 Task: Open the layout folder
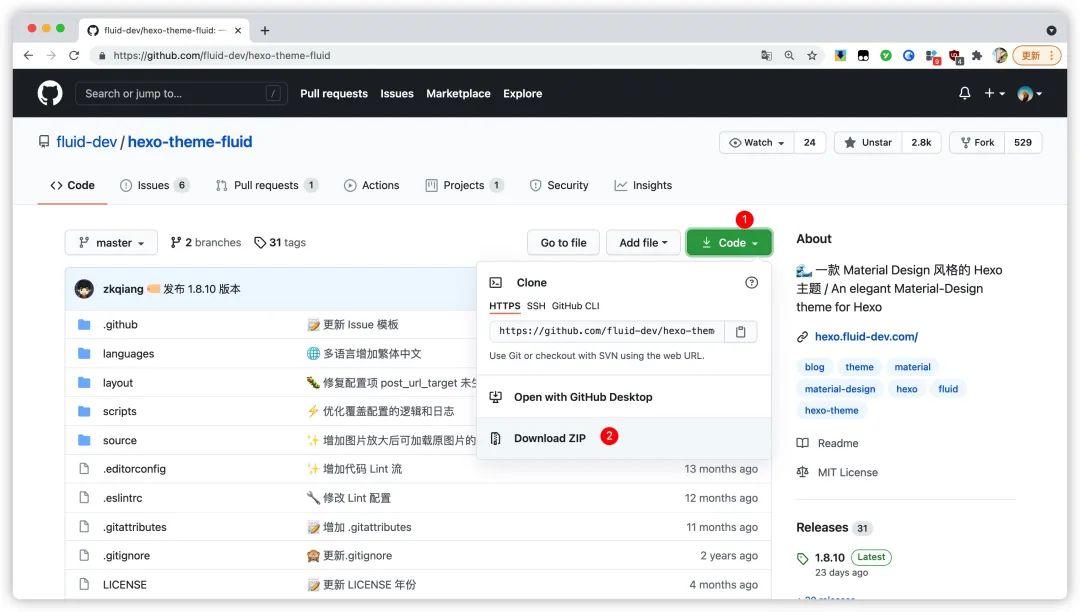pyautogui.click(x=118, y=383)
